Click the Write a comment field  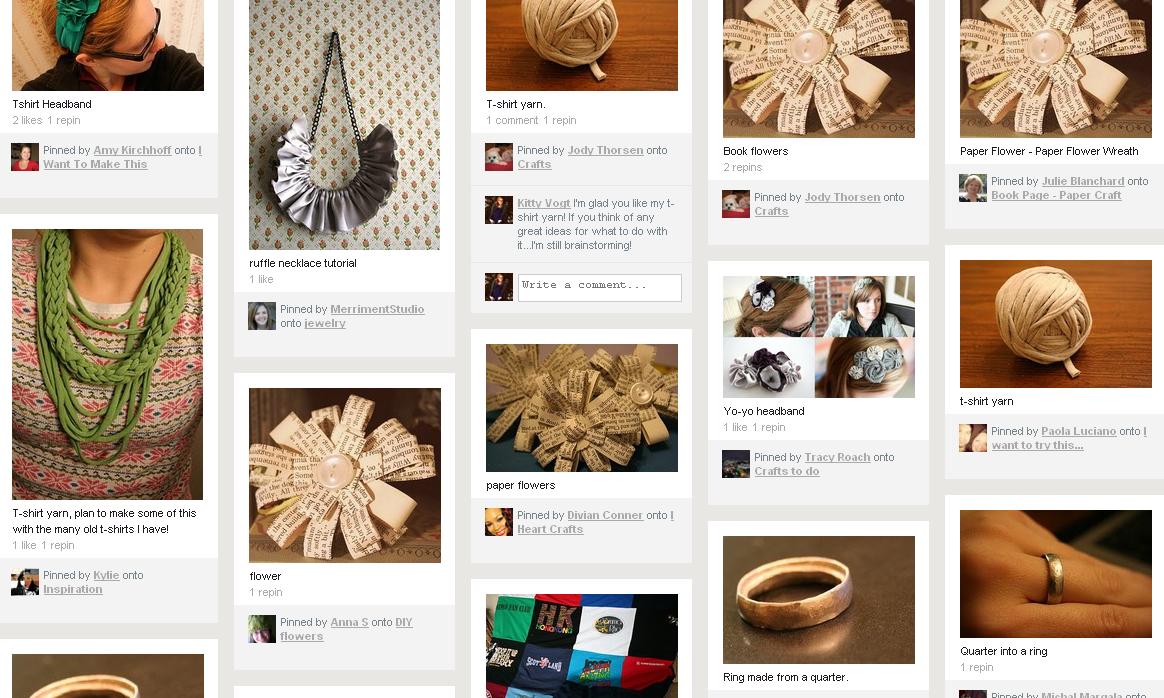(599, 288)
